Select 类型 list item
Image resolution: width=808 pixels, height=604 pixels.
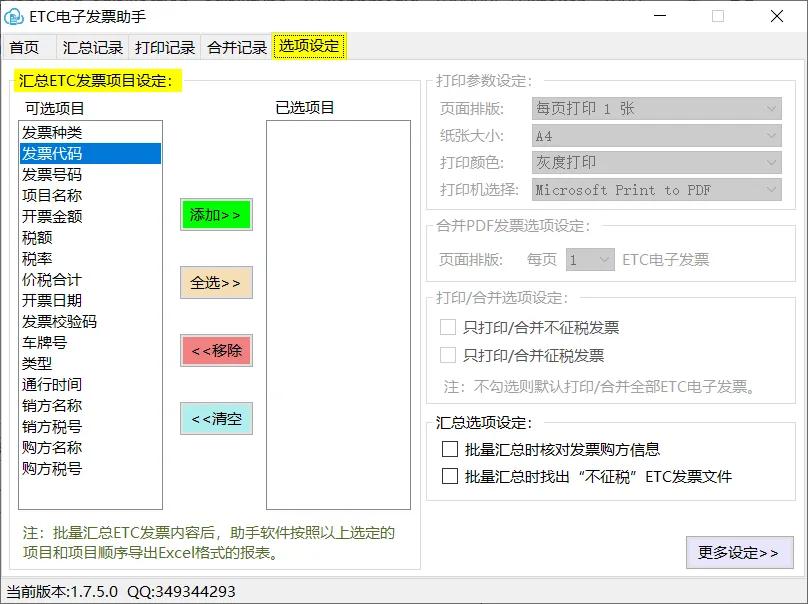click(90, 364)
